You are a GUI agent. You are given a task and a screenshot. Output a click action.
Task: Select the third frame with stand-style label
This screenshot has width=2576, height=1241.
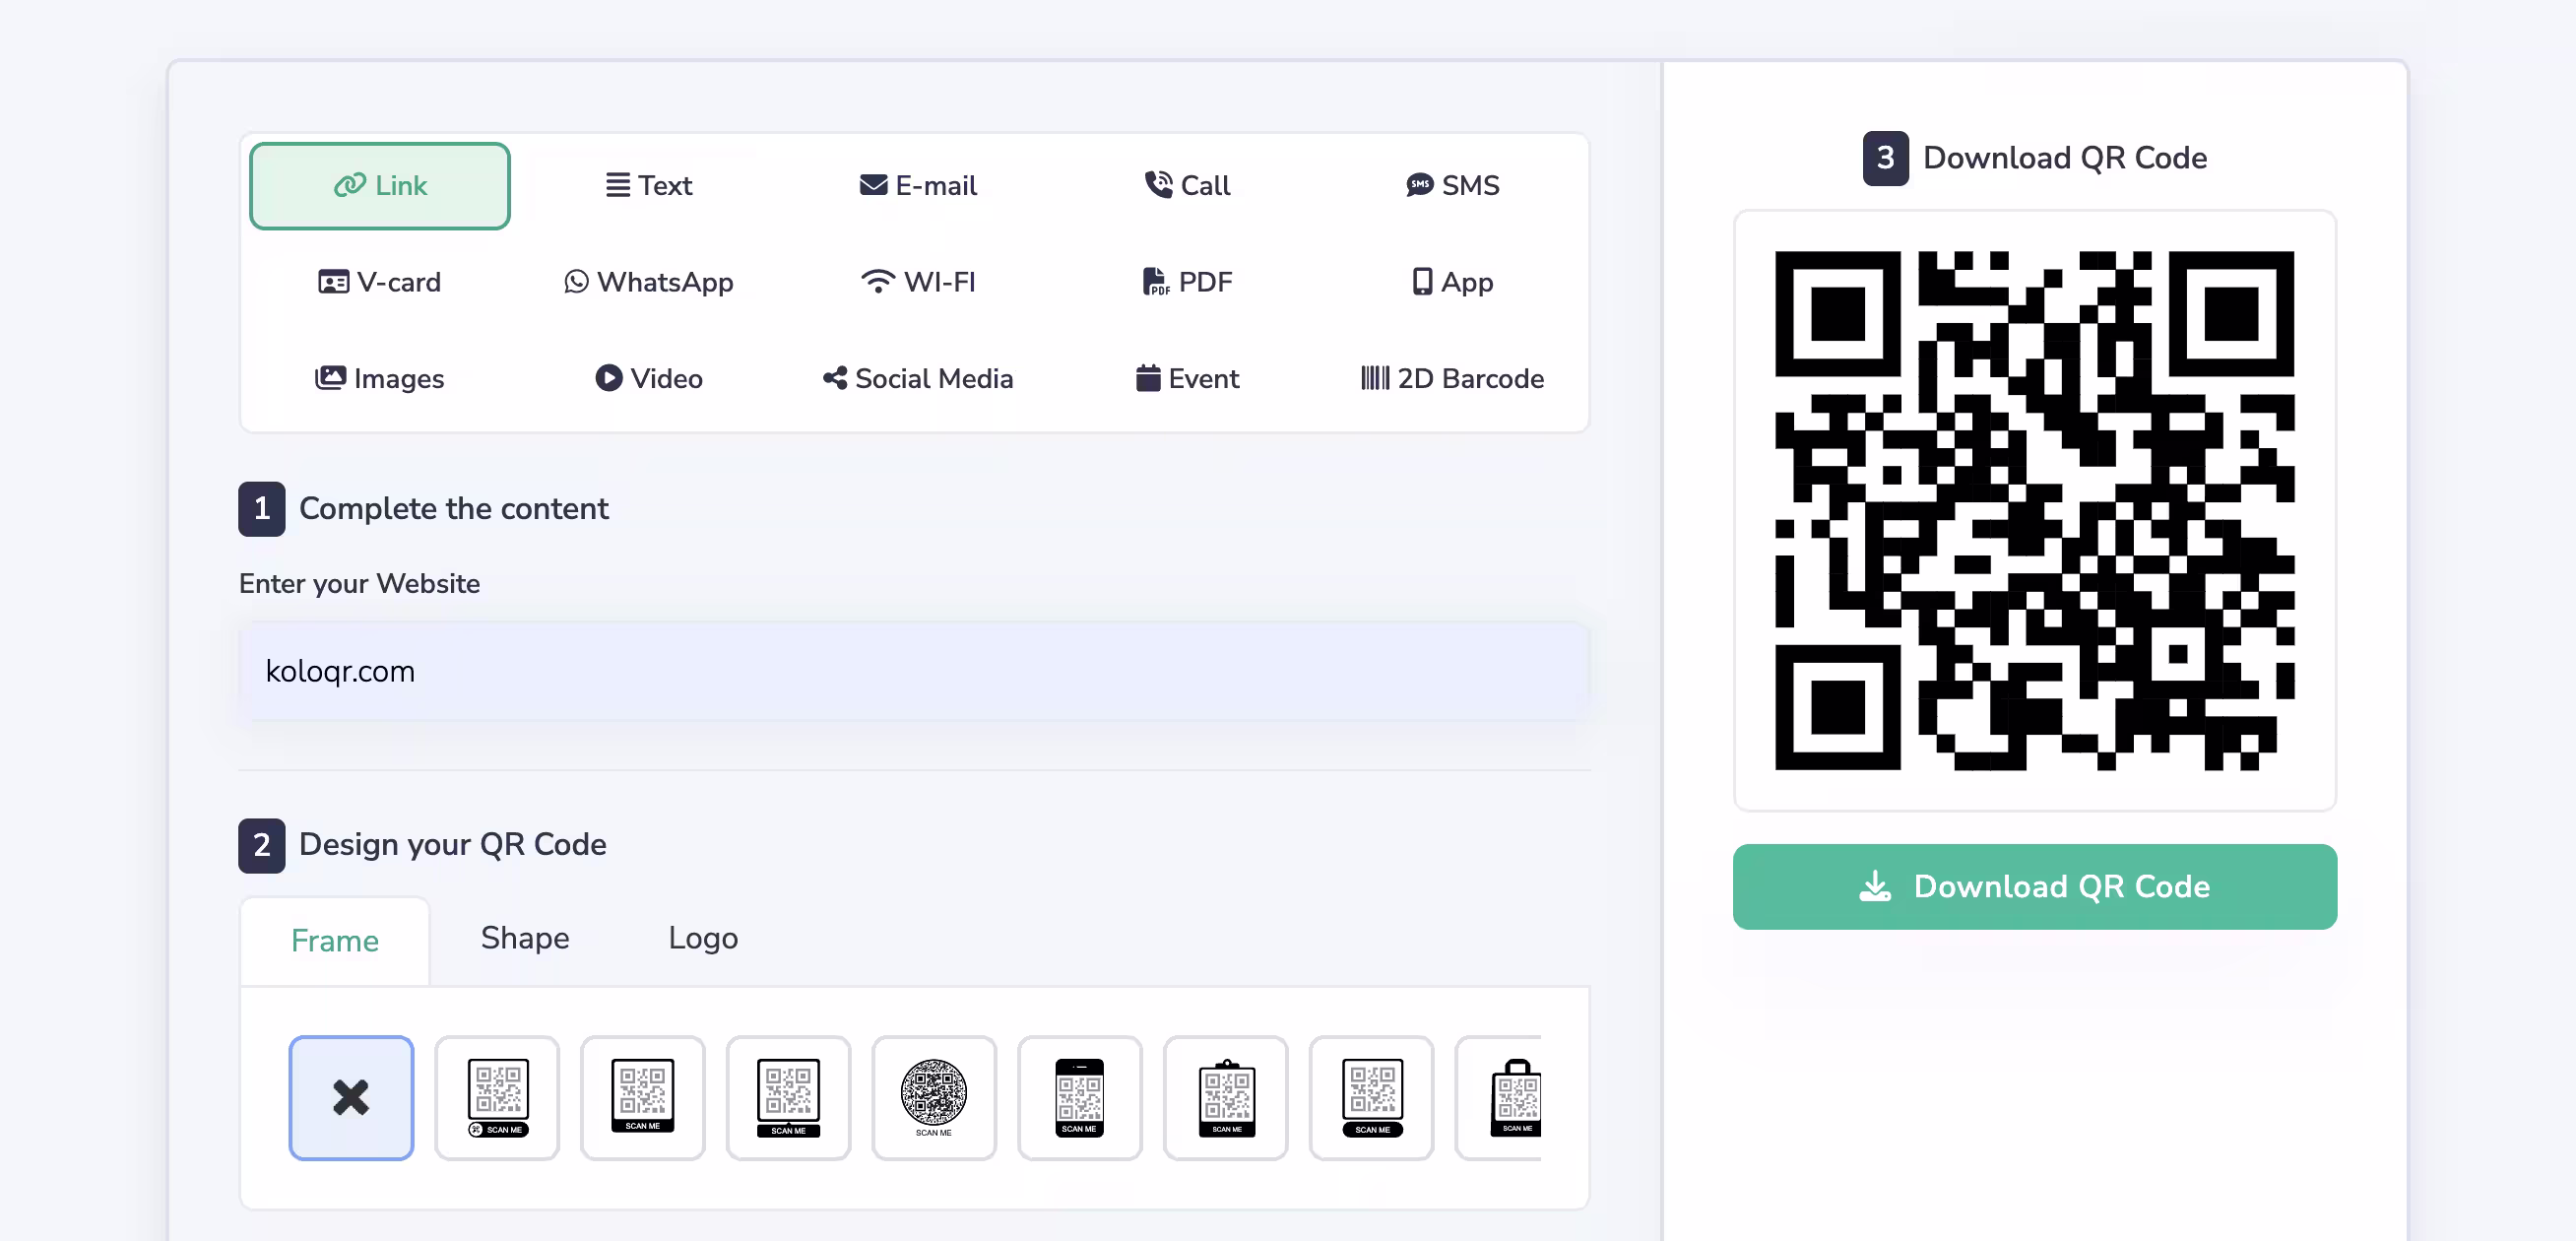tap(789, 1098)
